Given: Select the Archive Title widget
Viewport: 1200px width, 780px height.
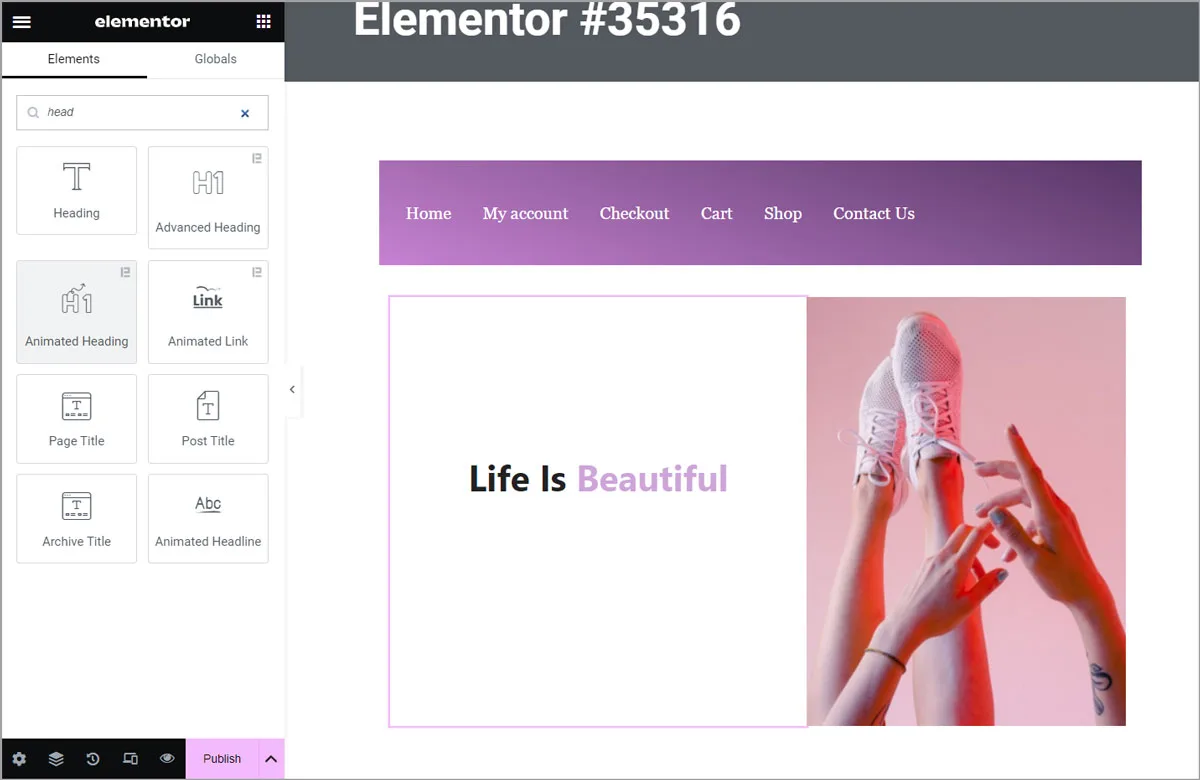Looking at the screenshot, I should 77,519.
